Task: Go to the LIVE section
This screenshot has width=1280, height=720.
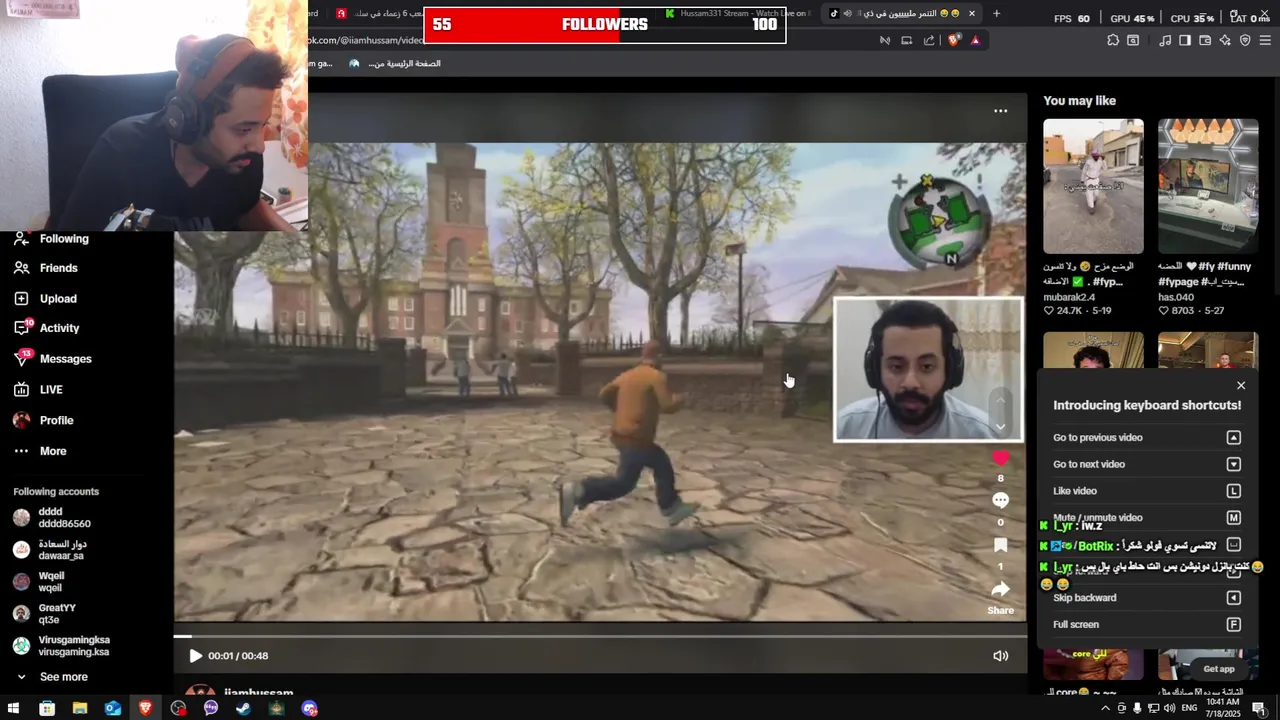Action: point(38,390)
